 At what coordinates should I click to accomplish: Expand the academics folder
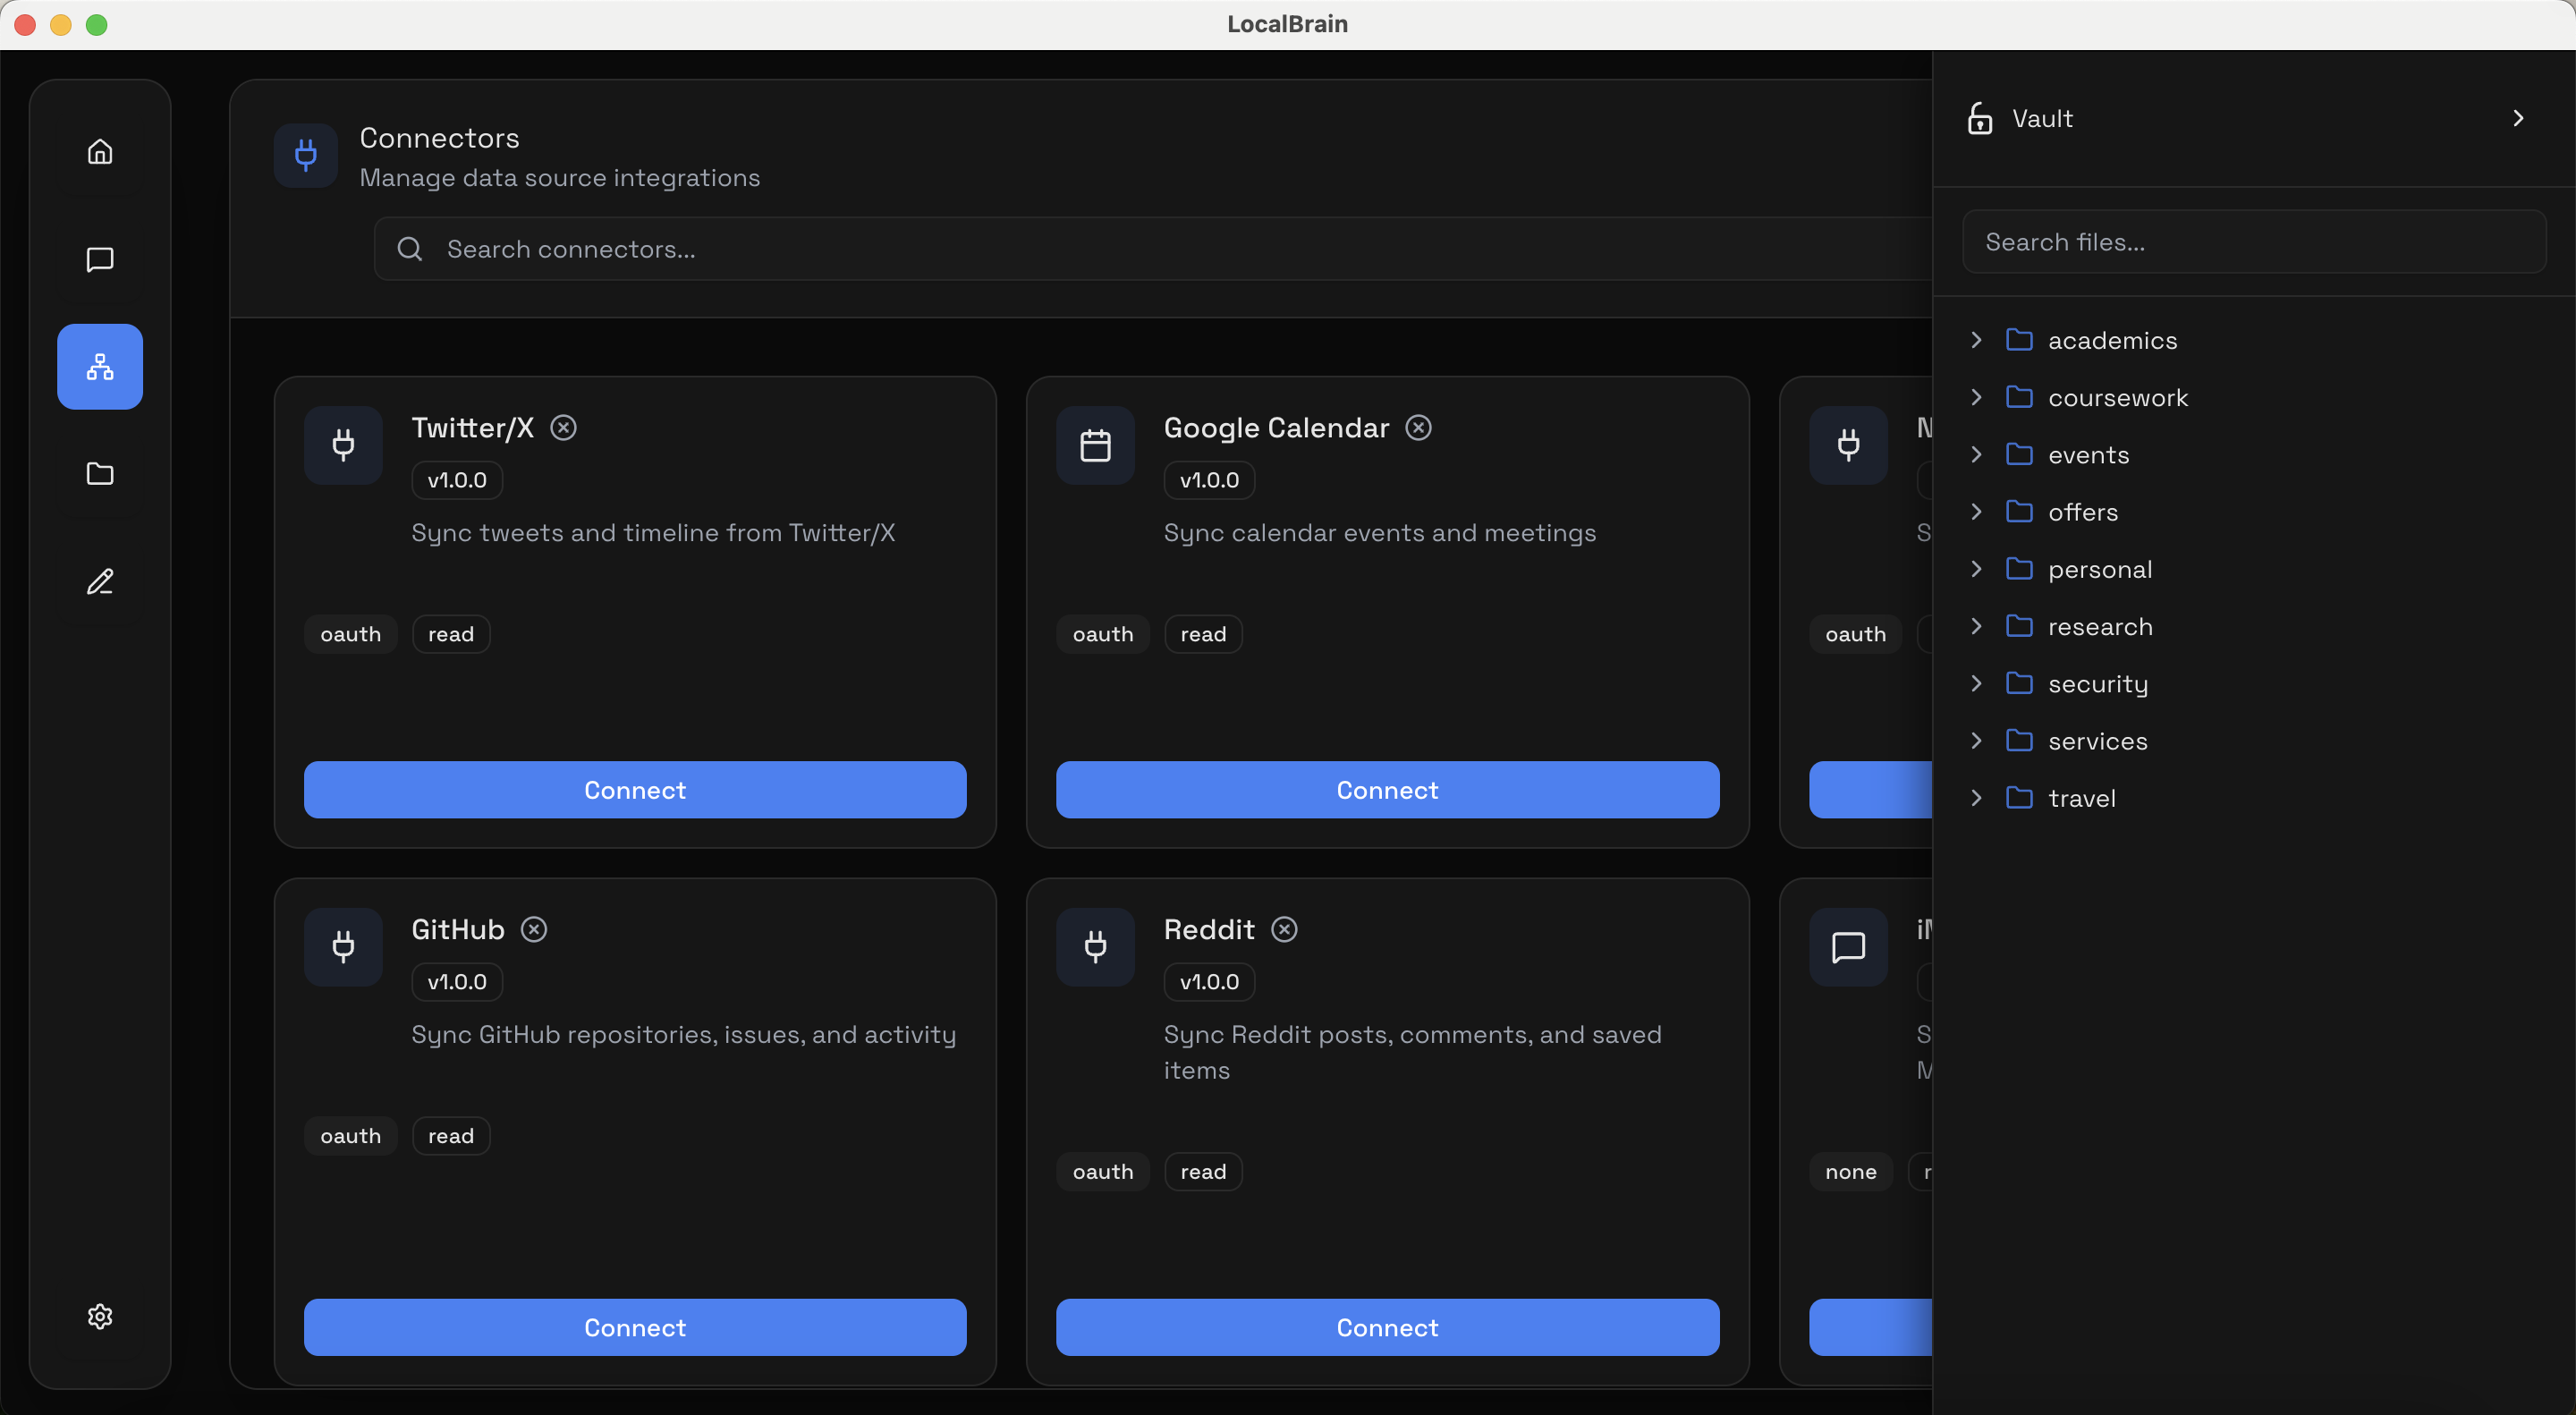[1976, 340]
